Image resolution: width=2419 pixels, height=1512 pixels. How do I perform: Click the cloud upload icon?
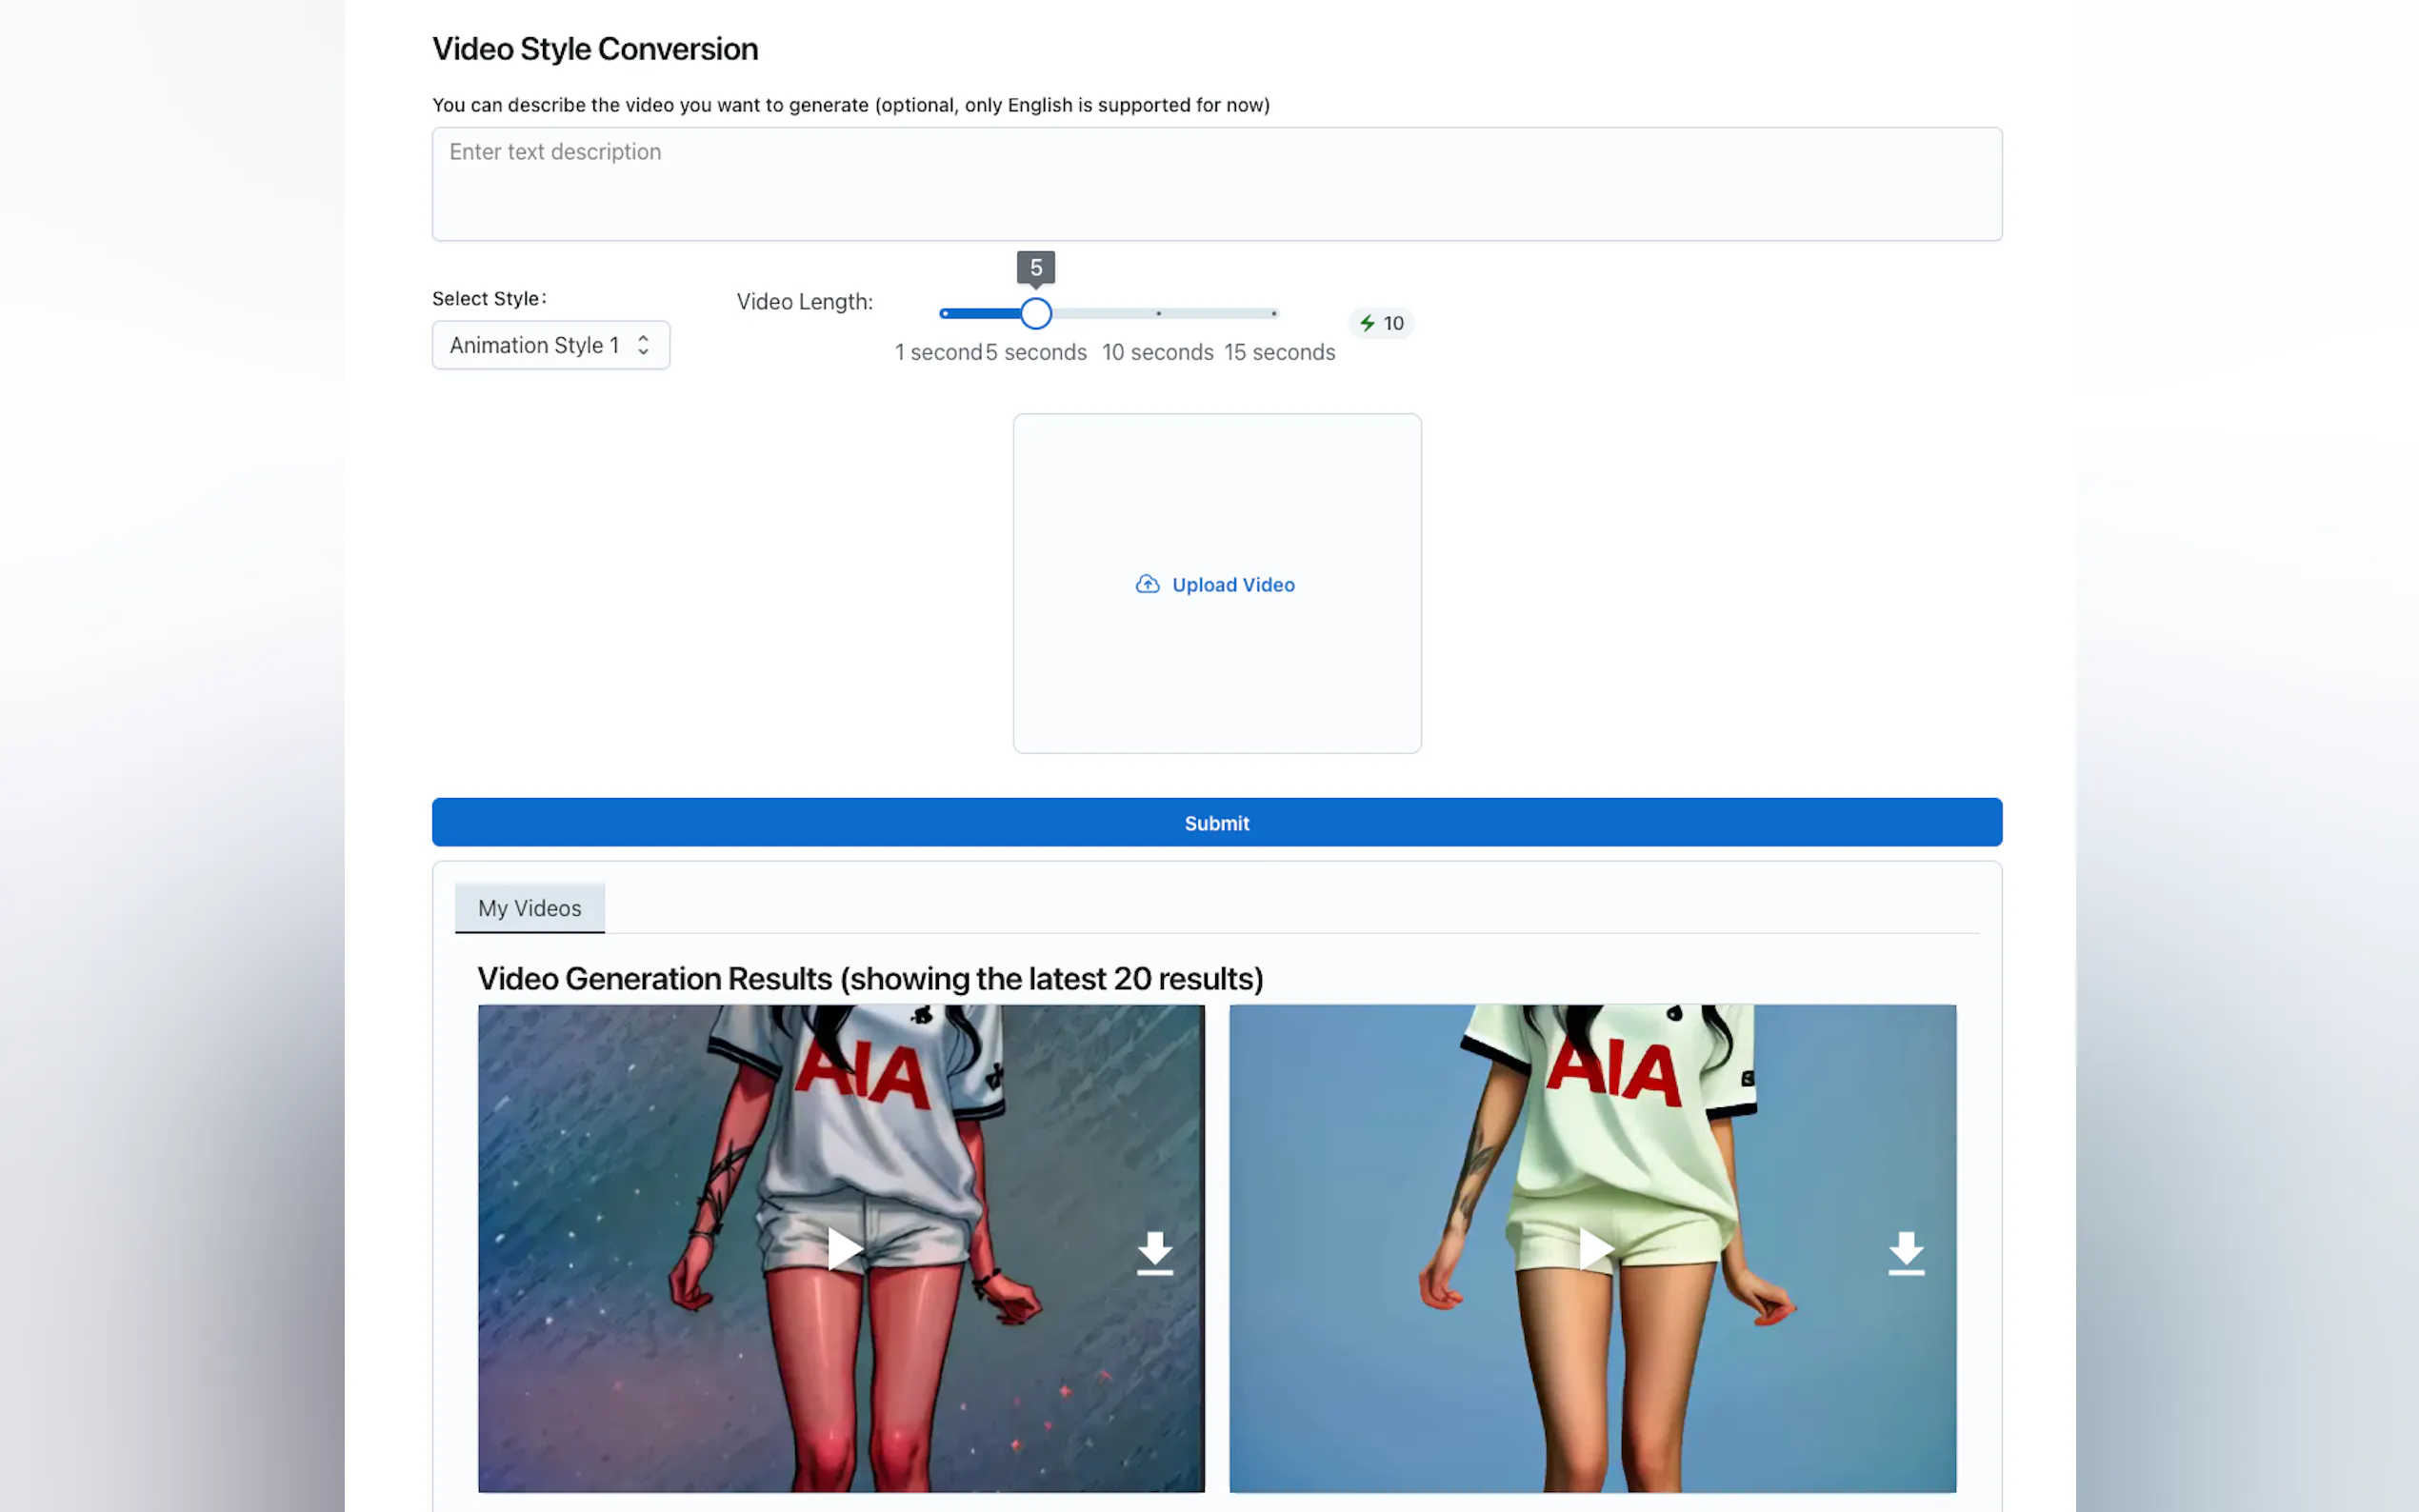[x=1147, y=584]
